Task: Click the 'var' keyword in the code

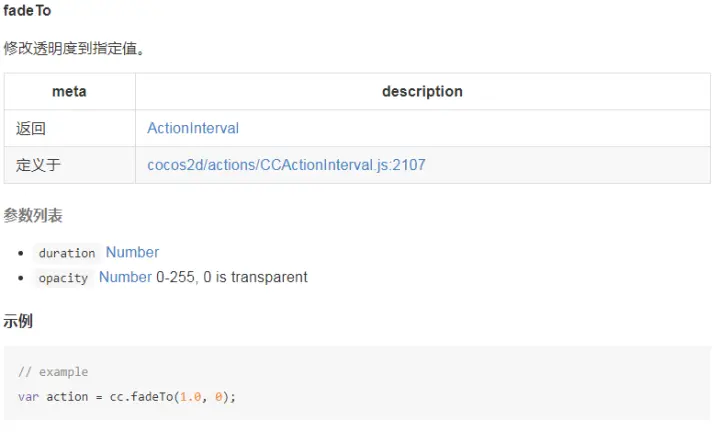Action: point(28,396)
